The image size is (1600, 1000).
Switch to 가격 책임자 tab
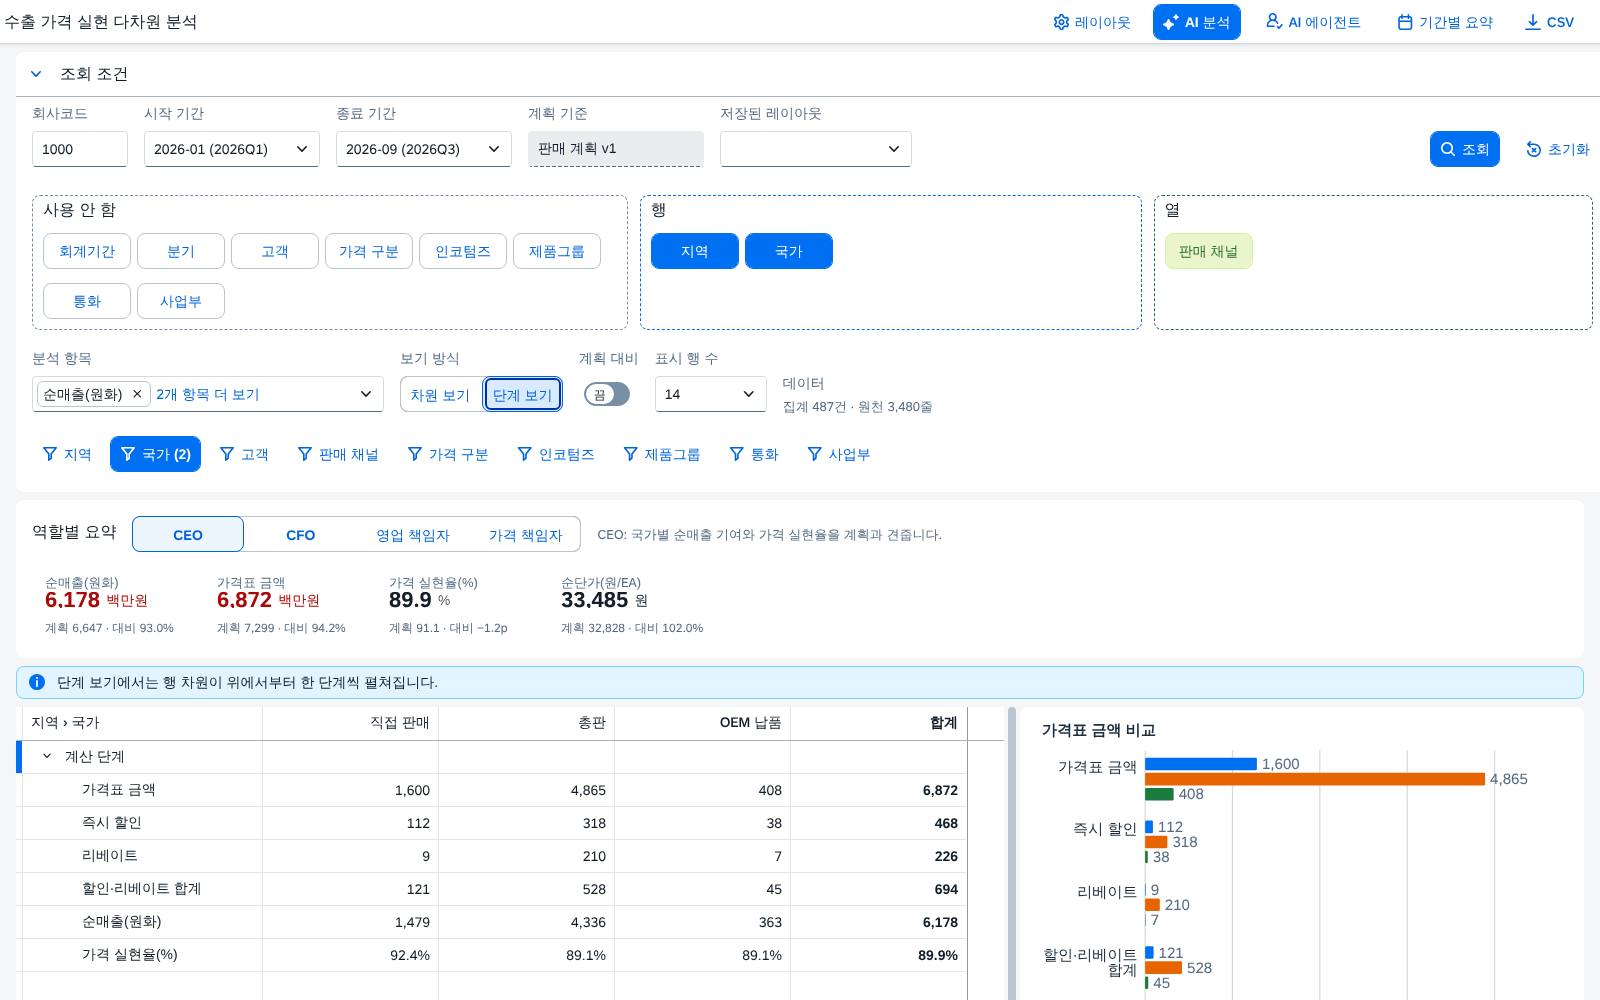pyautogui.click(x=525, y=535)
